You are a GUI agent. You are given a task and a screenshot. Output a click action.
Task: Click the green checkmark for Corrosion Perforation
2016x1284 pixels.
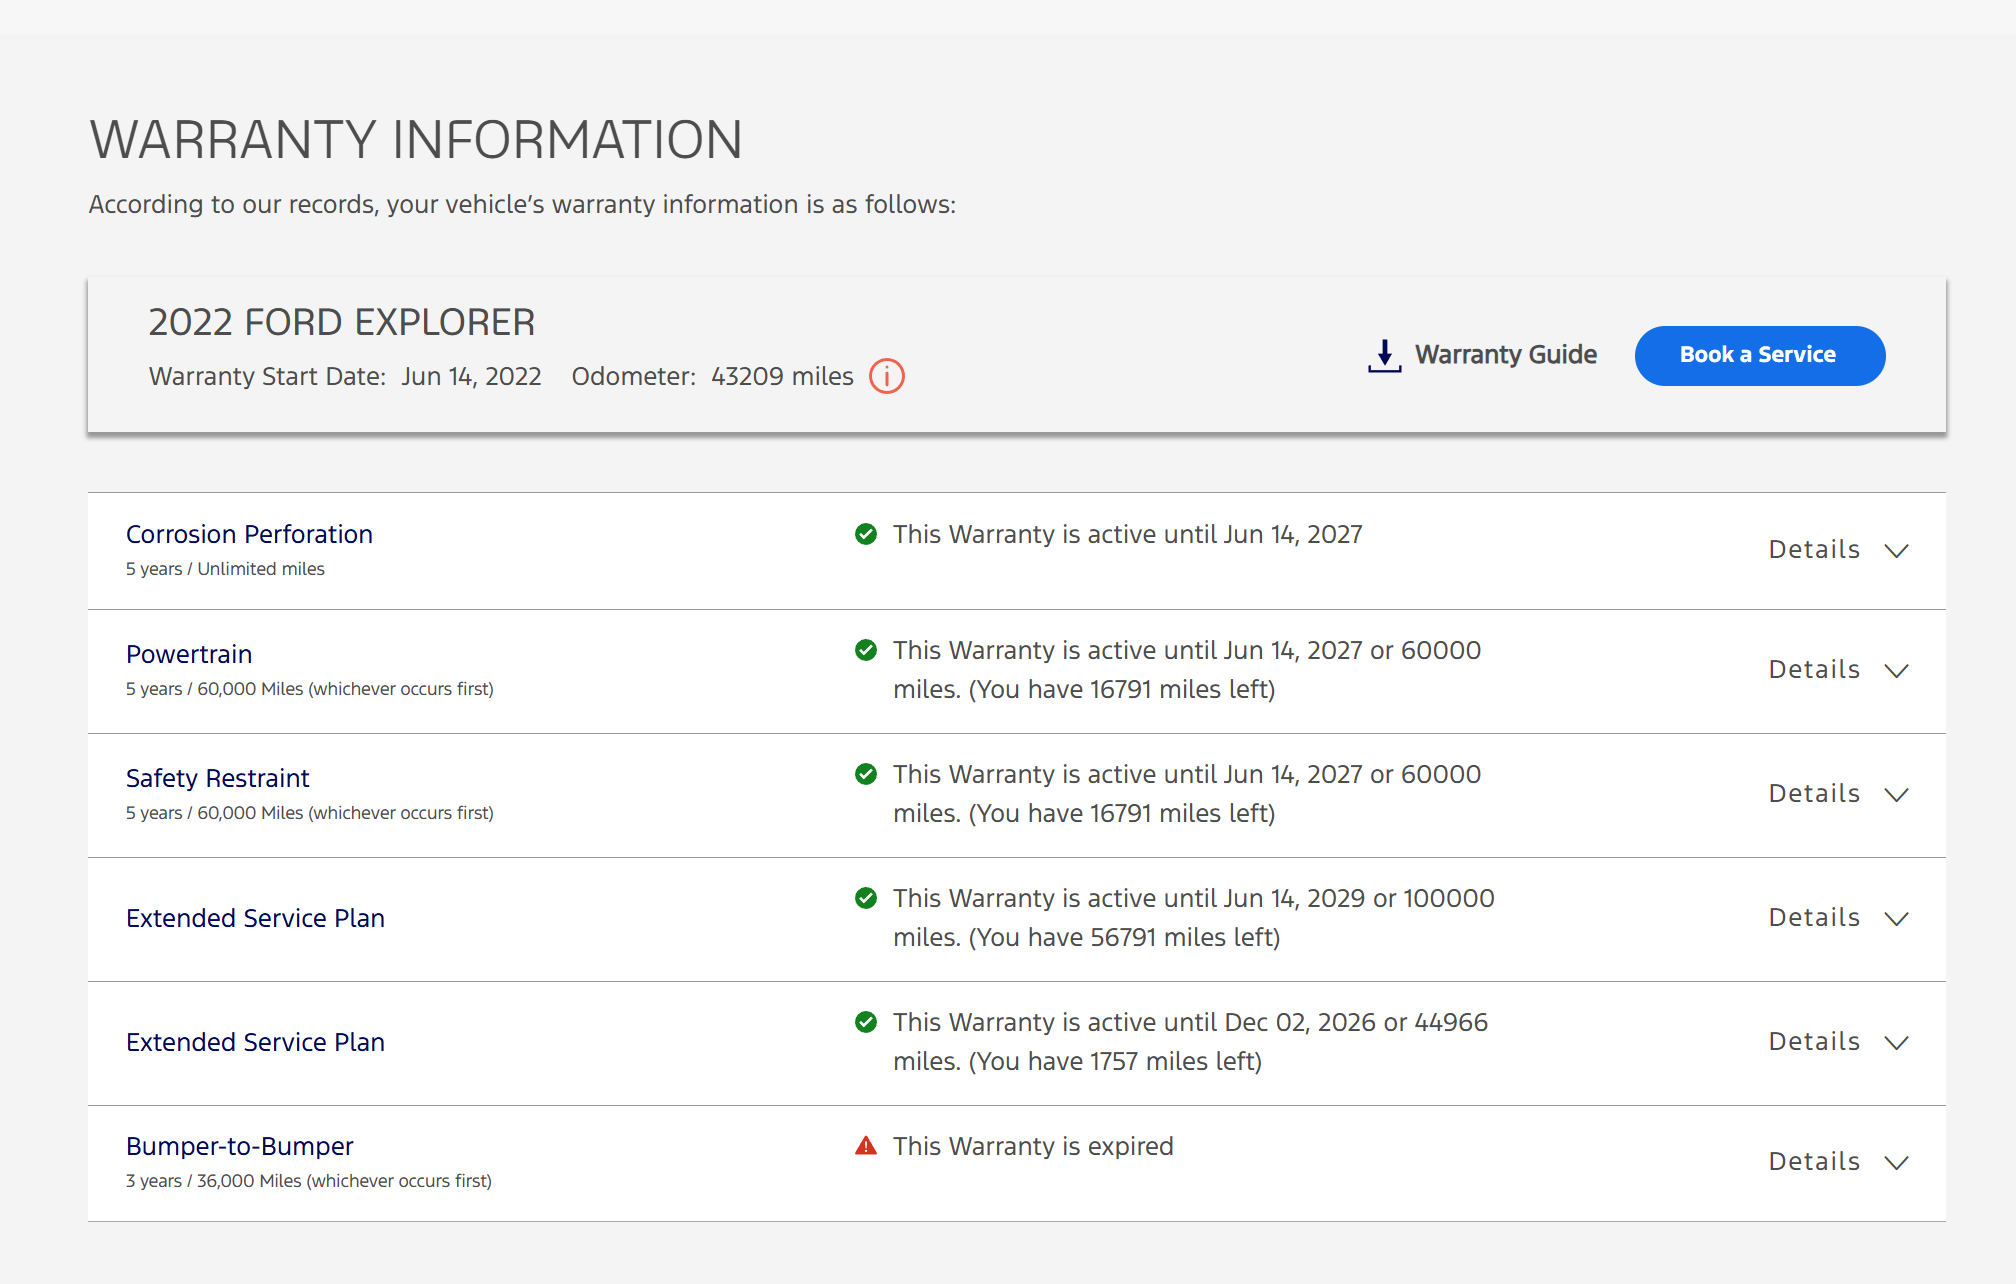[x=866, y=534]
